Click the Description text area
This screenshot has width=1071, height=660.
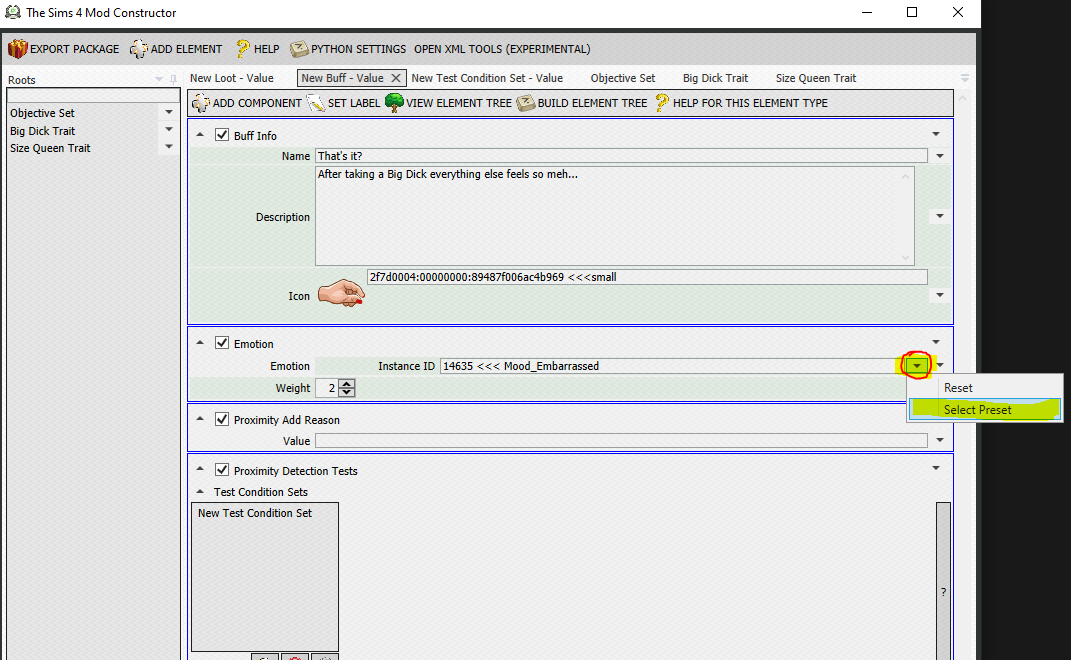coord(614,216)
